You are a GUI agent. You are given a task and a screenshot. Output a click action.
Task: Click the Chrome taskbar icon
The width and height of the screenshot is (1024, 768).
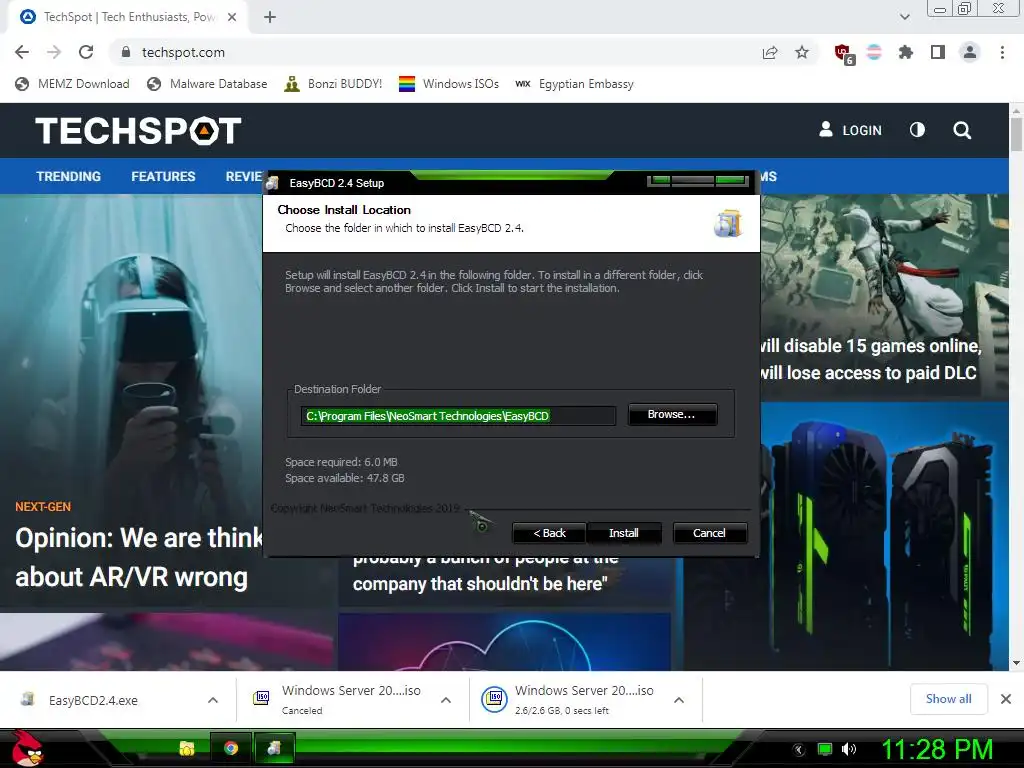(231, 748)
